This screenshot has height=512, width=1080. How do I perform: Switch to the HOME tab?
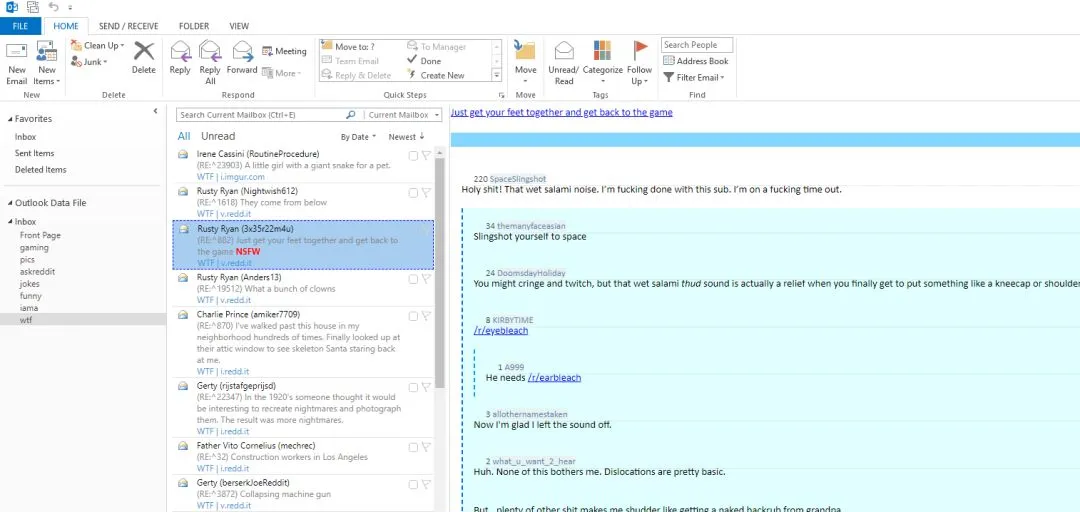(66, 26)
